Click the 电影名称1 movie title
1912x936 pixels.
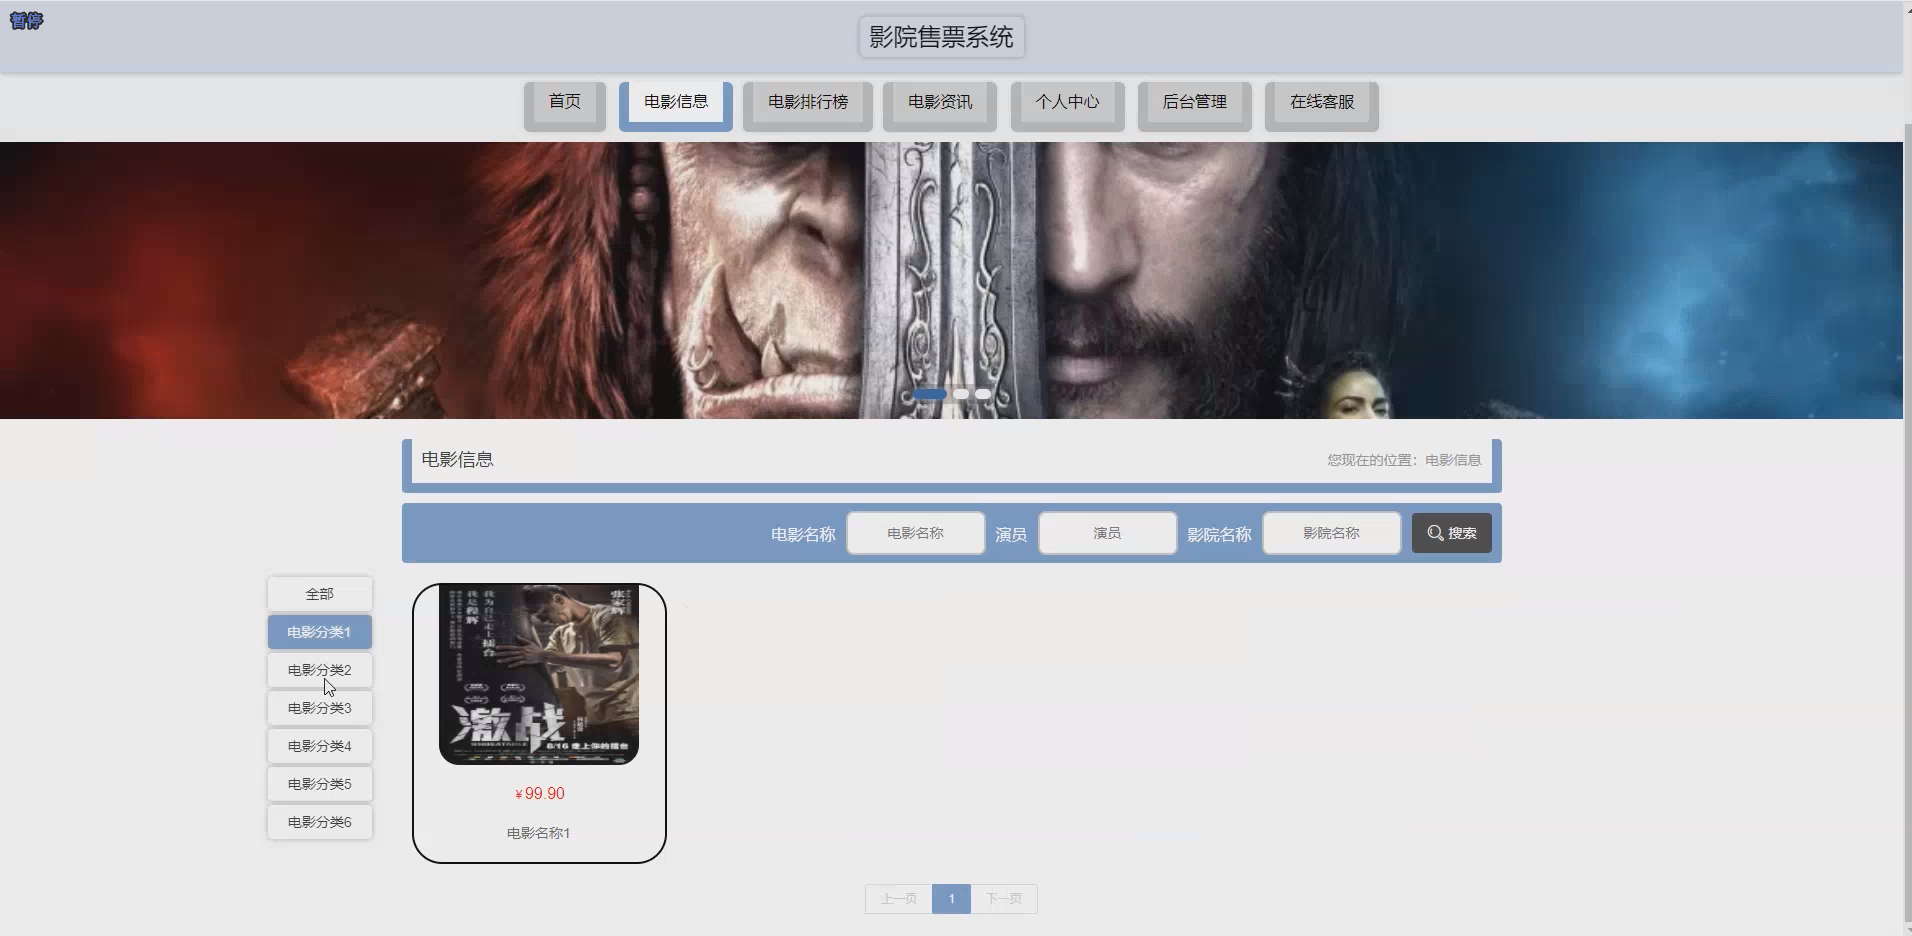point(539,833)
